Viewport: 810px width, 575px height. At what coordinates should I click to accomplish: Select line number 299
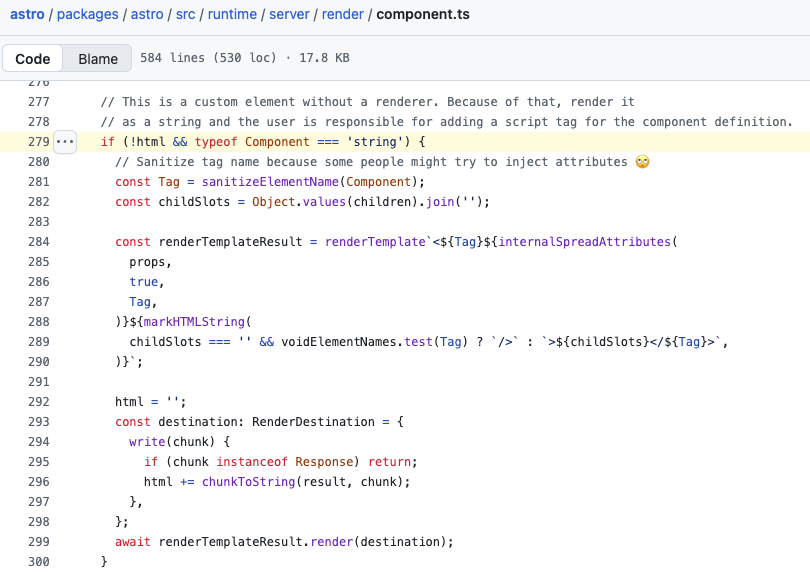(38, 542)
